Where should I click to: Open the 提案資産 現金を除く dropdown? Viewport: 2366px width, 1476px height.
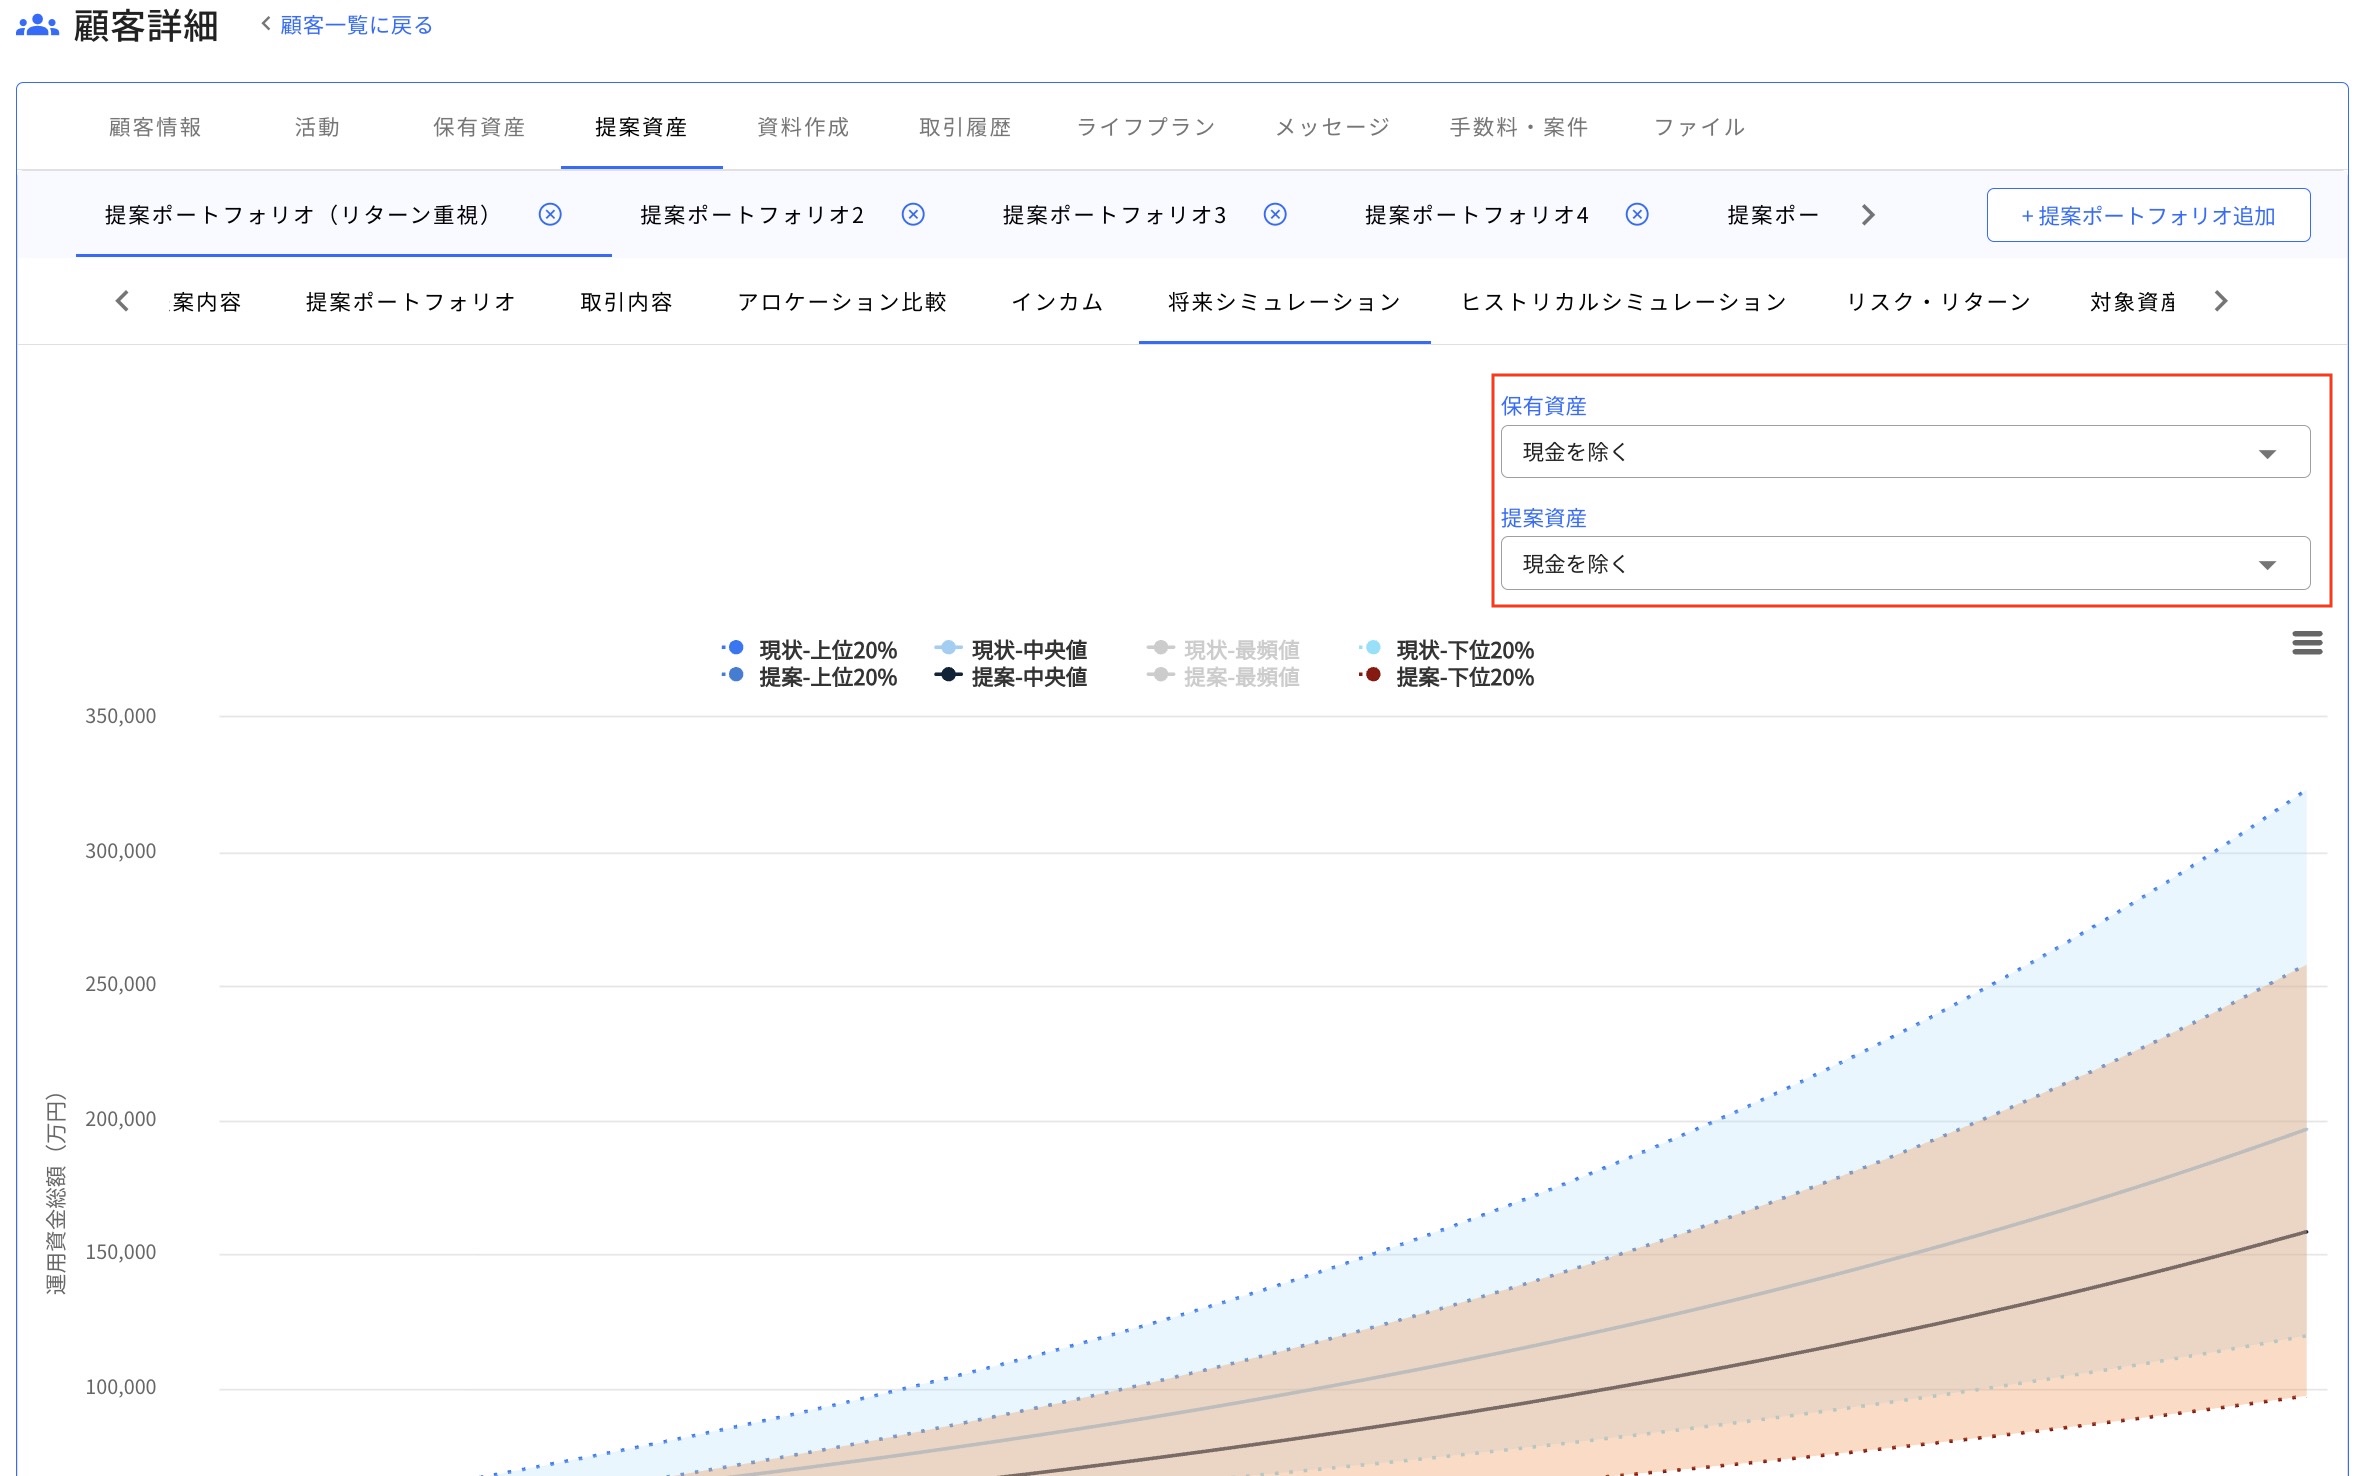[1903, 563]
